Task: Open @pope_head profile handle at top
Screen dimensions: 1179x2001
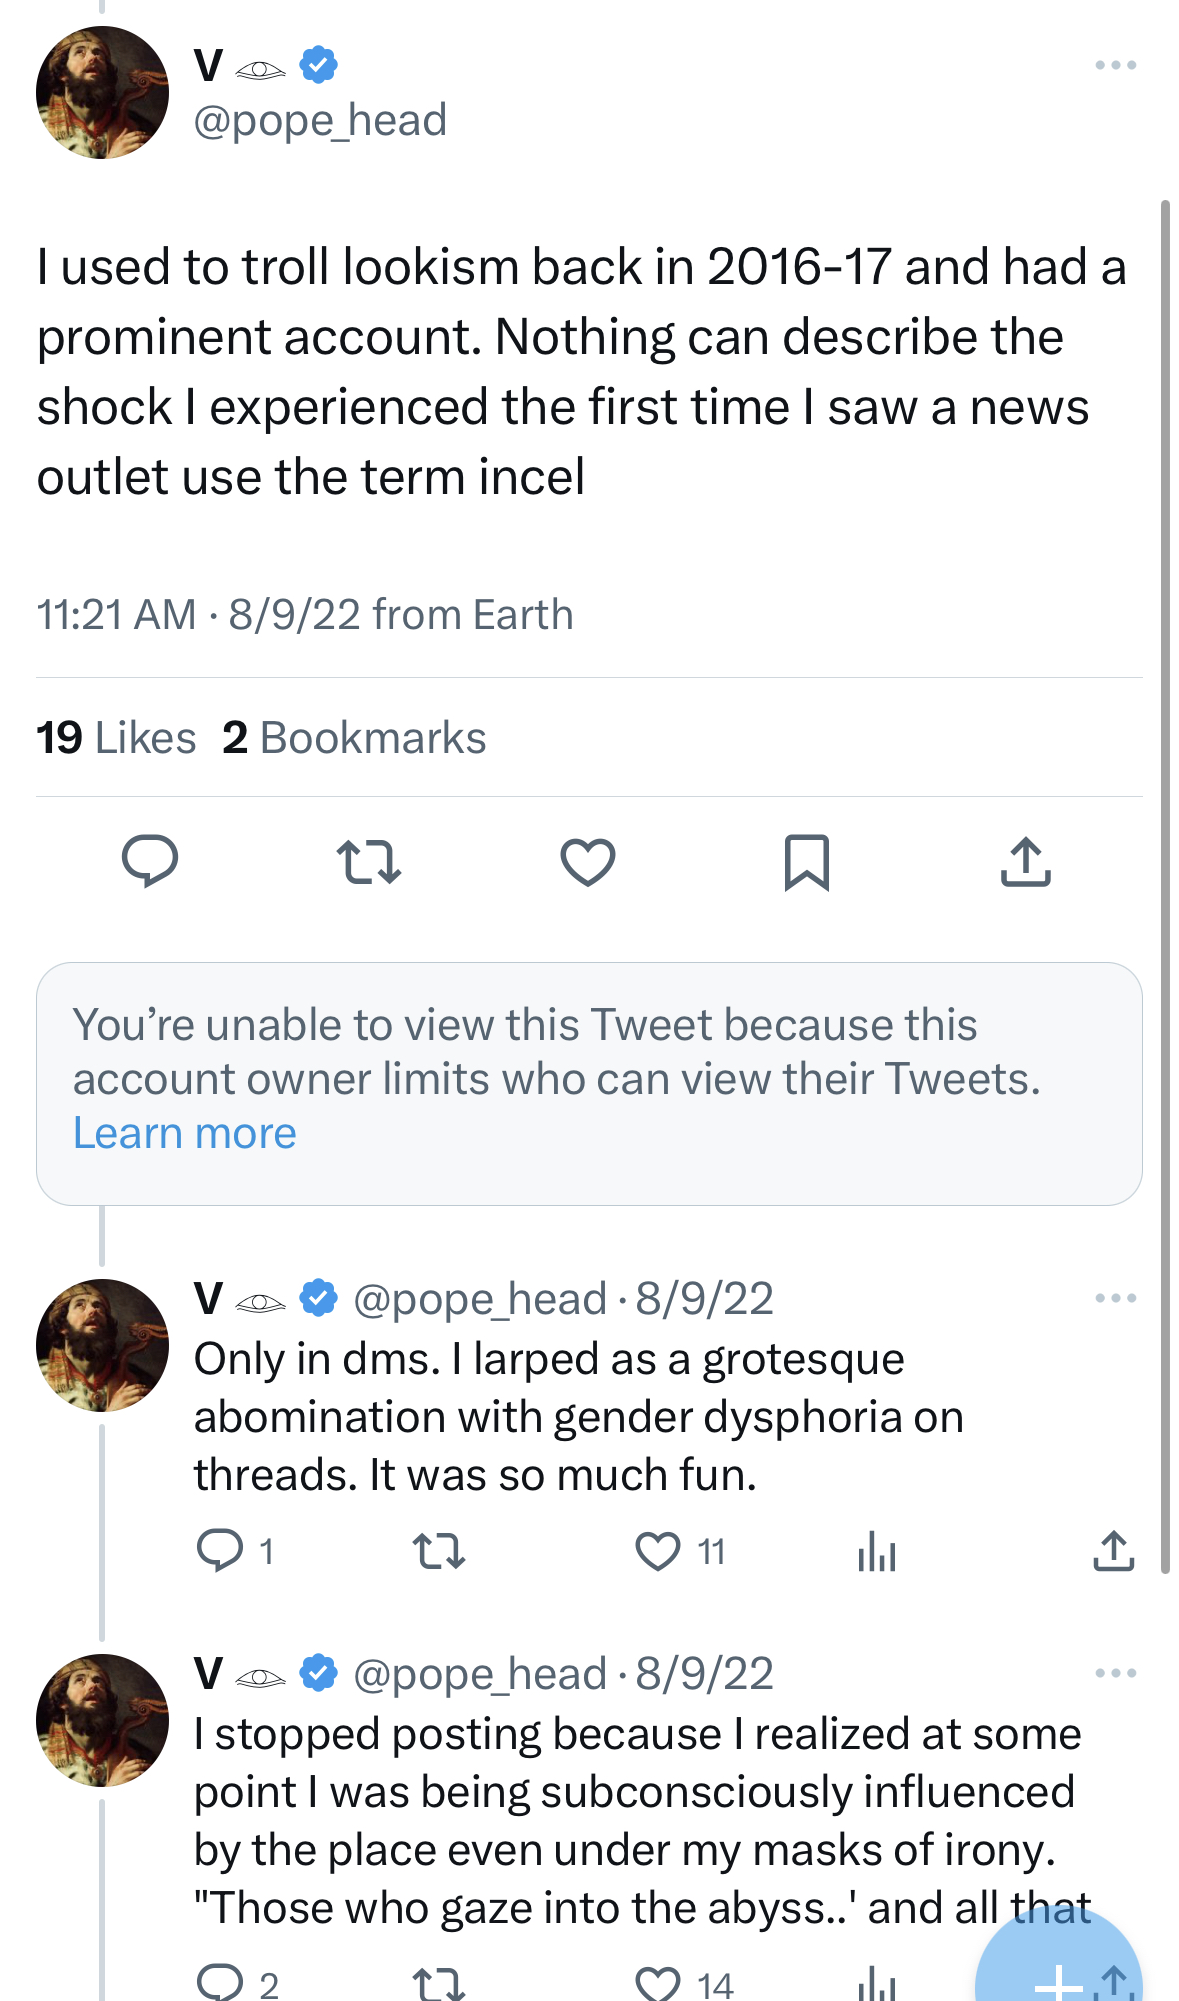Action: (x=320, y=120)
